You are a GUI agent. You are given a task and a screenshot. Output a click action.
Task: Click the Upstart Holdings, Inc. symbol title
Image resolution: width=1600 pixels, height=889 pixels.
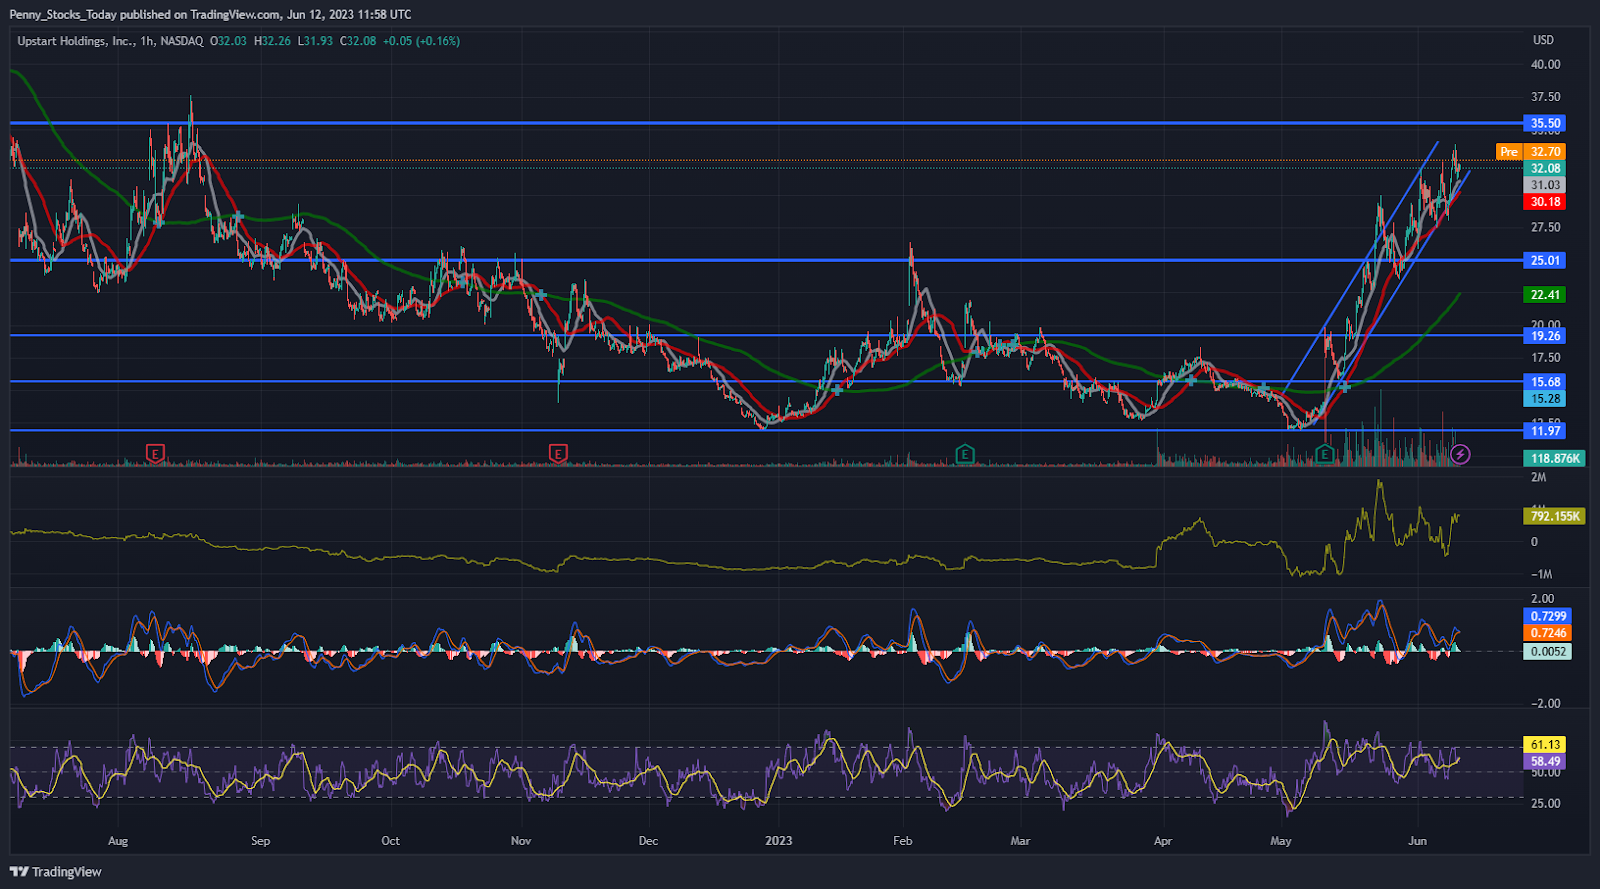[75, 41]
